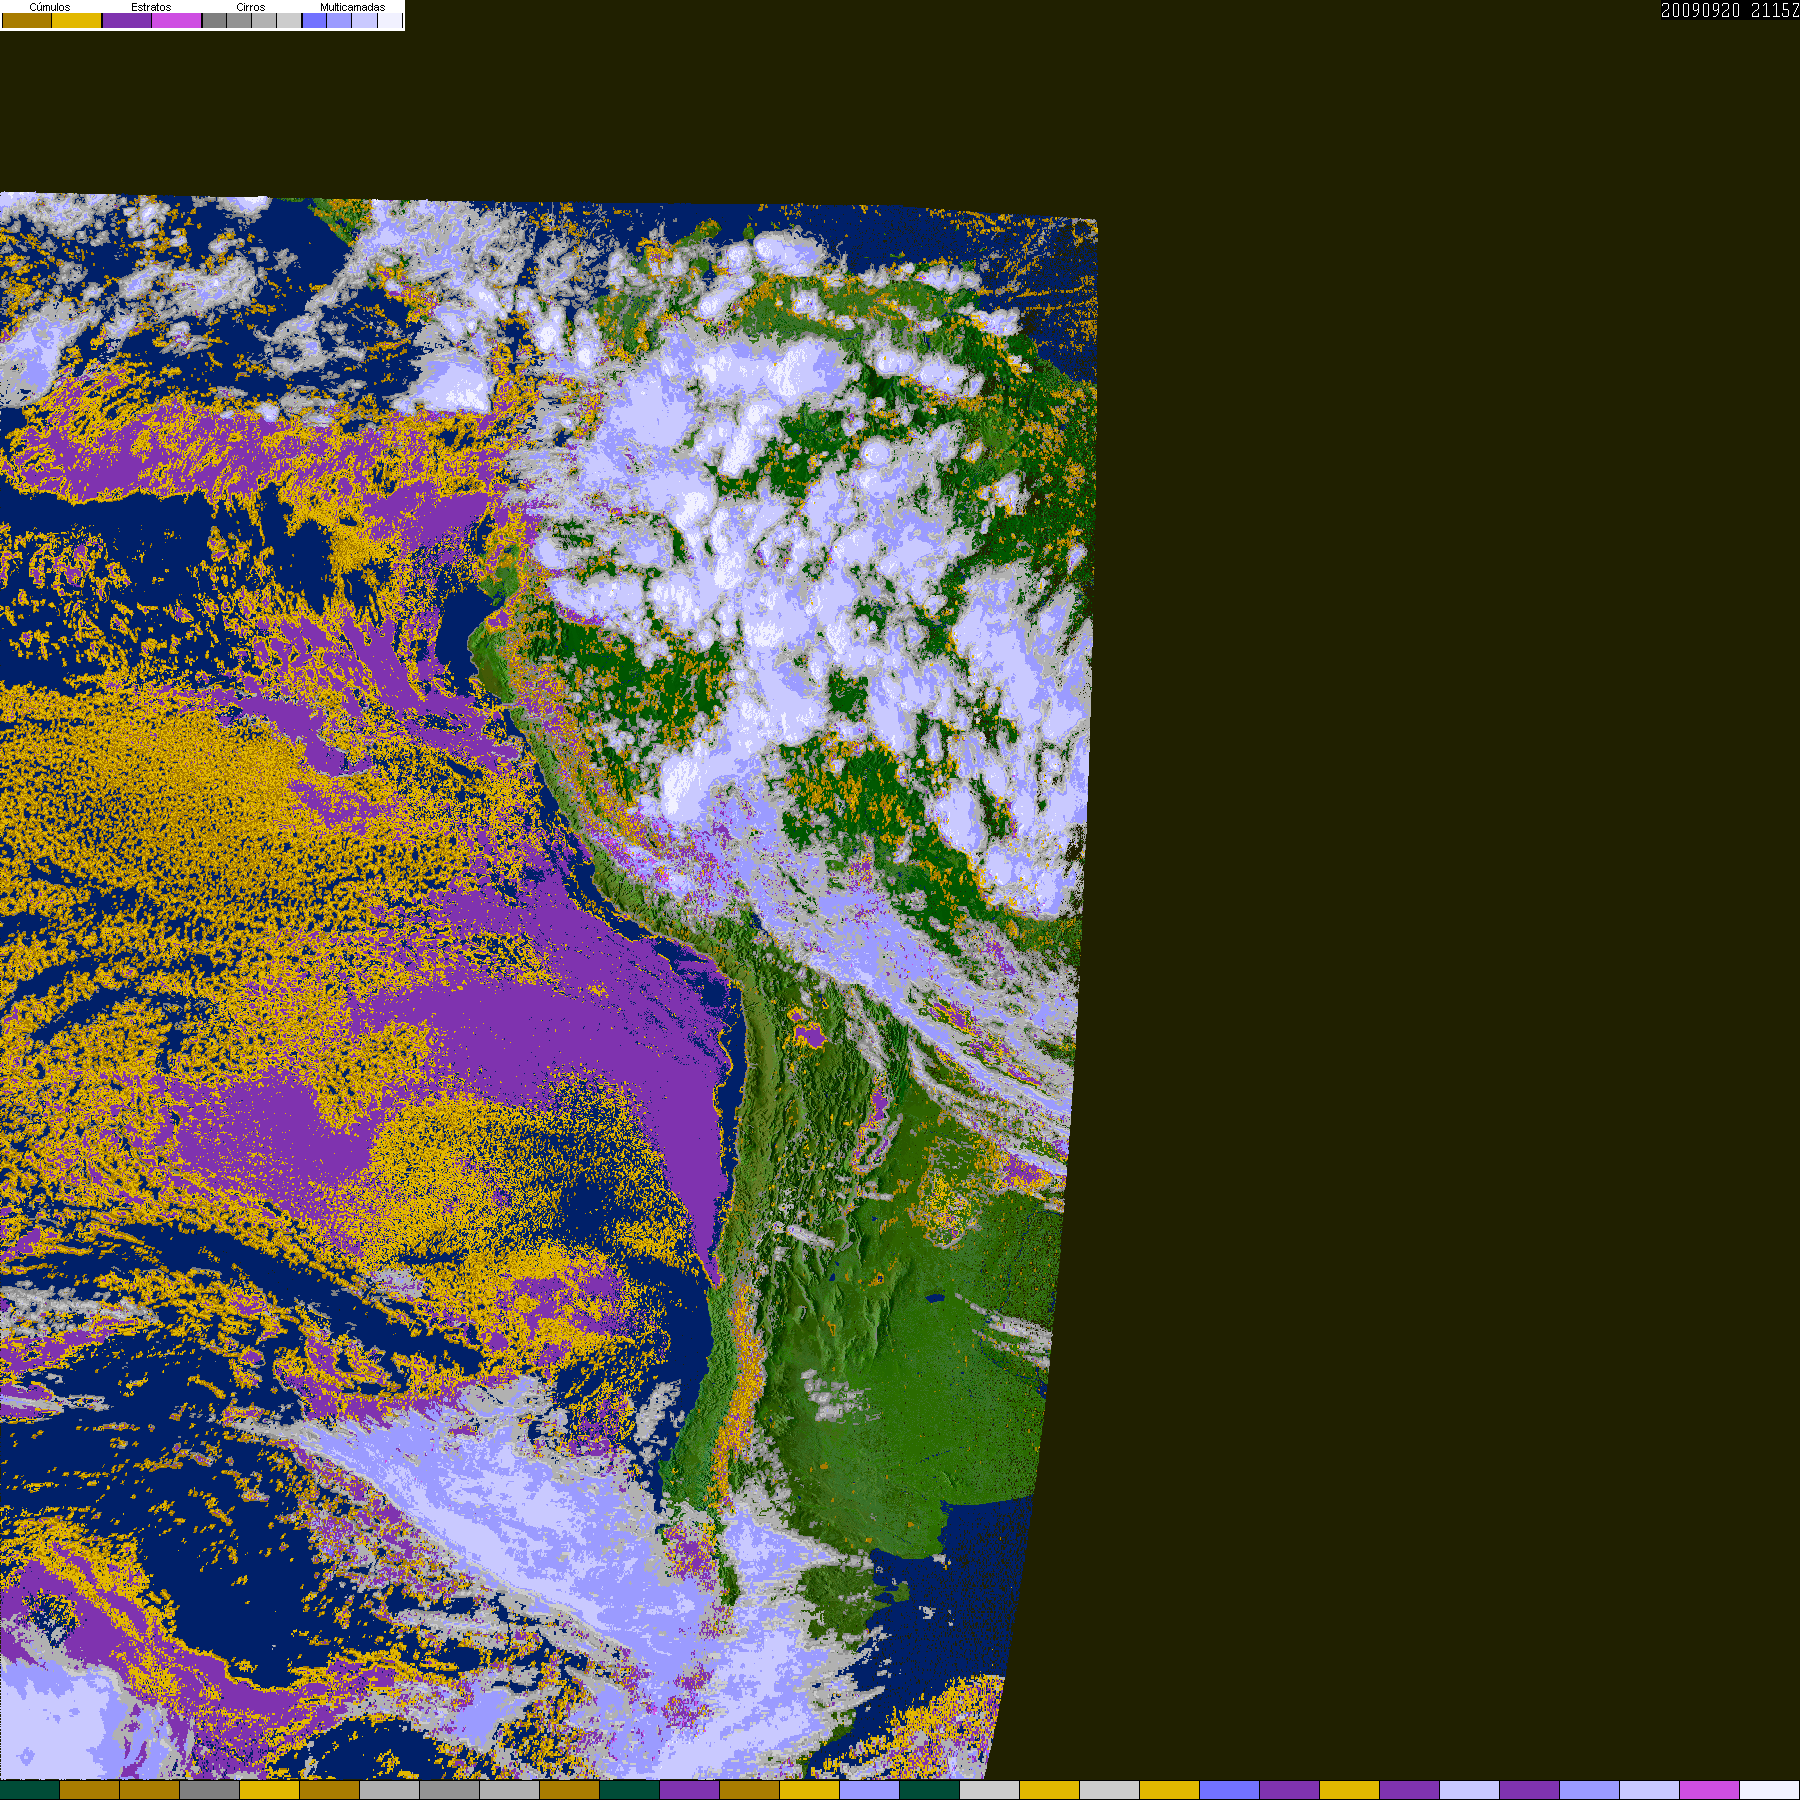
Task: Click the 'Estratos' legend label
Action: (x=151, y=7)
